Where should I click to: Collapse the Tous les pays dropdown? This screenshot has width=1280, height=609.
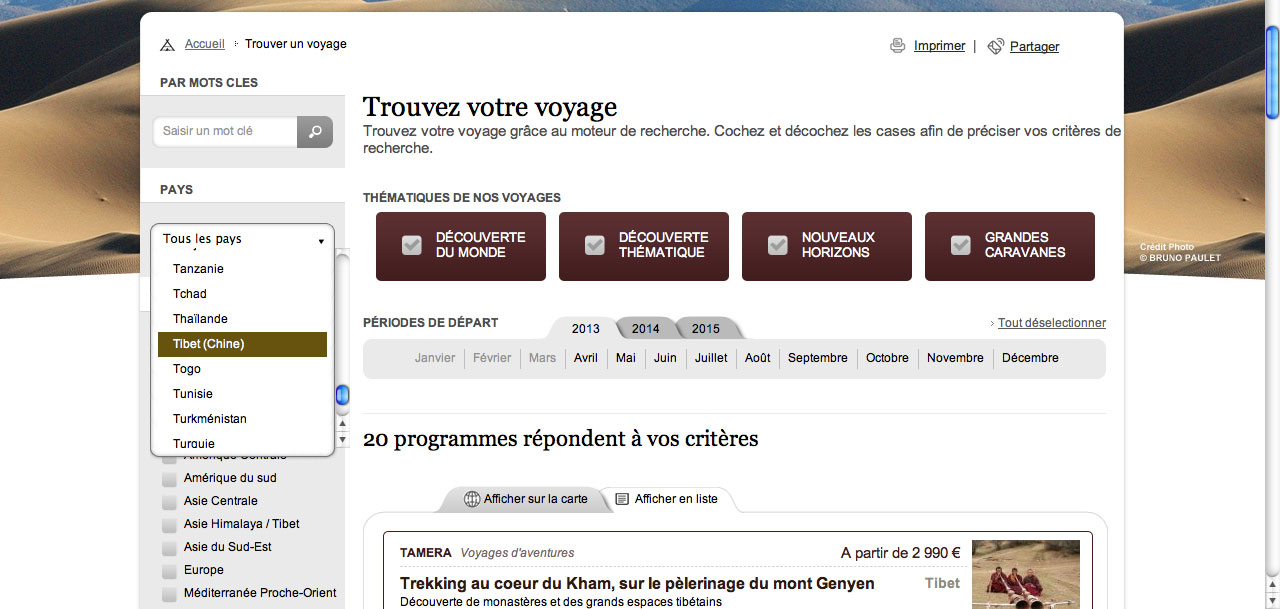[242, 239]
